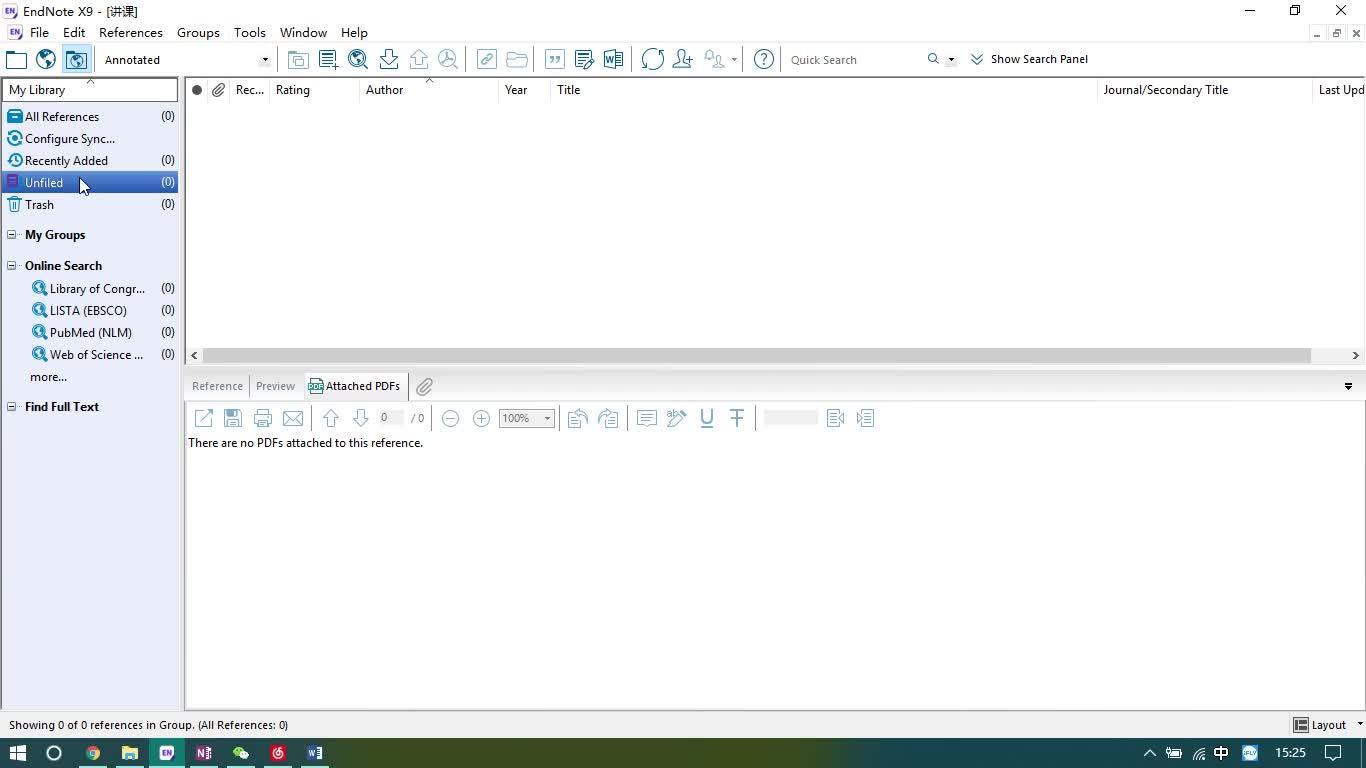Show the Search Panel
Viewport: 1366px width, 768px height.
coord(1030,59)
